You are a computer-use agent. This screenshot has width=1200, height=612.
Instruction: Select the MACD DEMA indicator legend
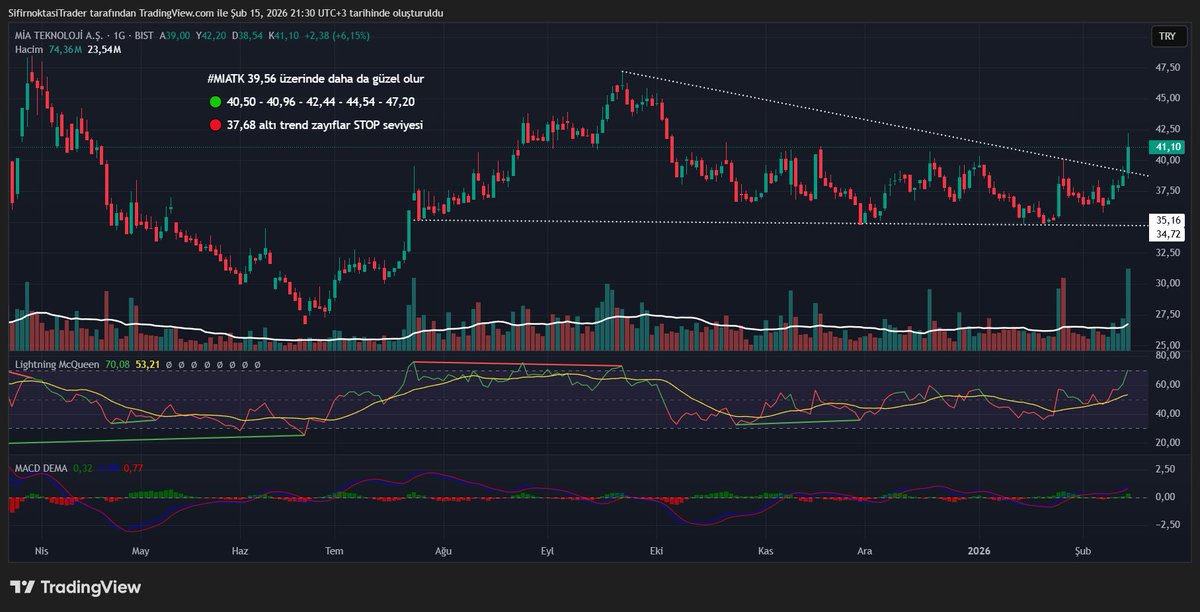pyautogui.click(x=39, y=467)
